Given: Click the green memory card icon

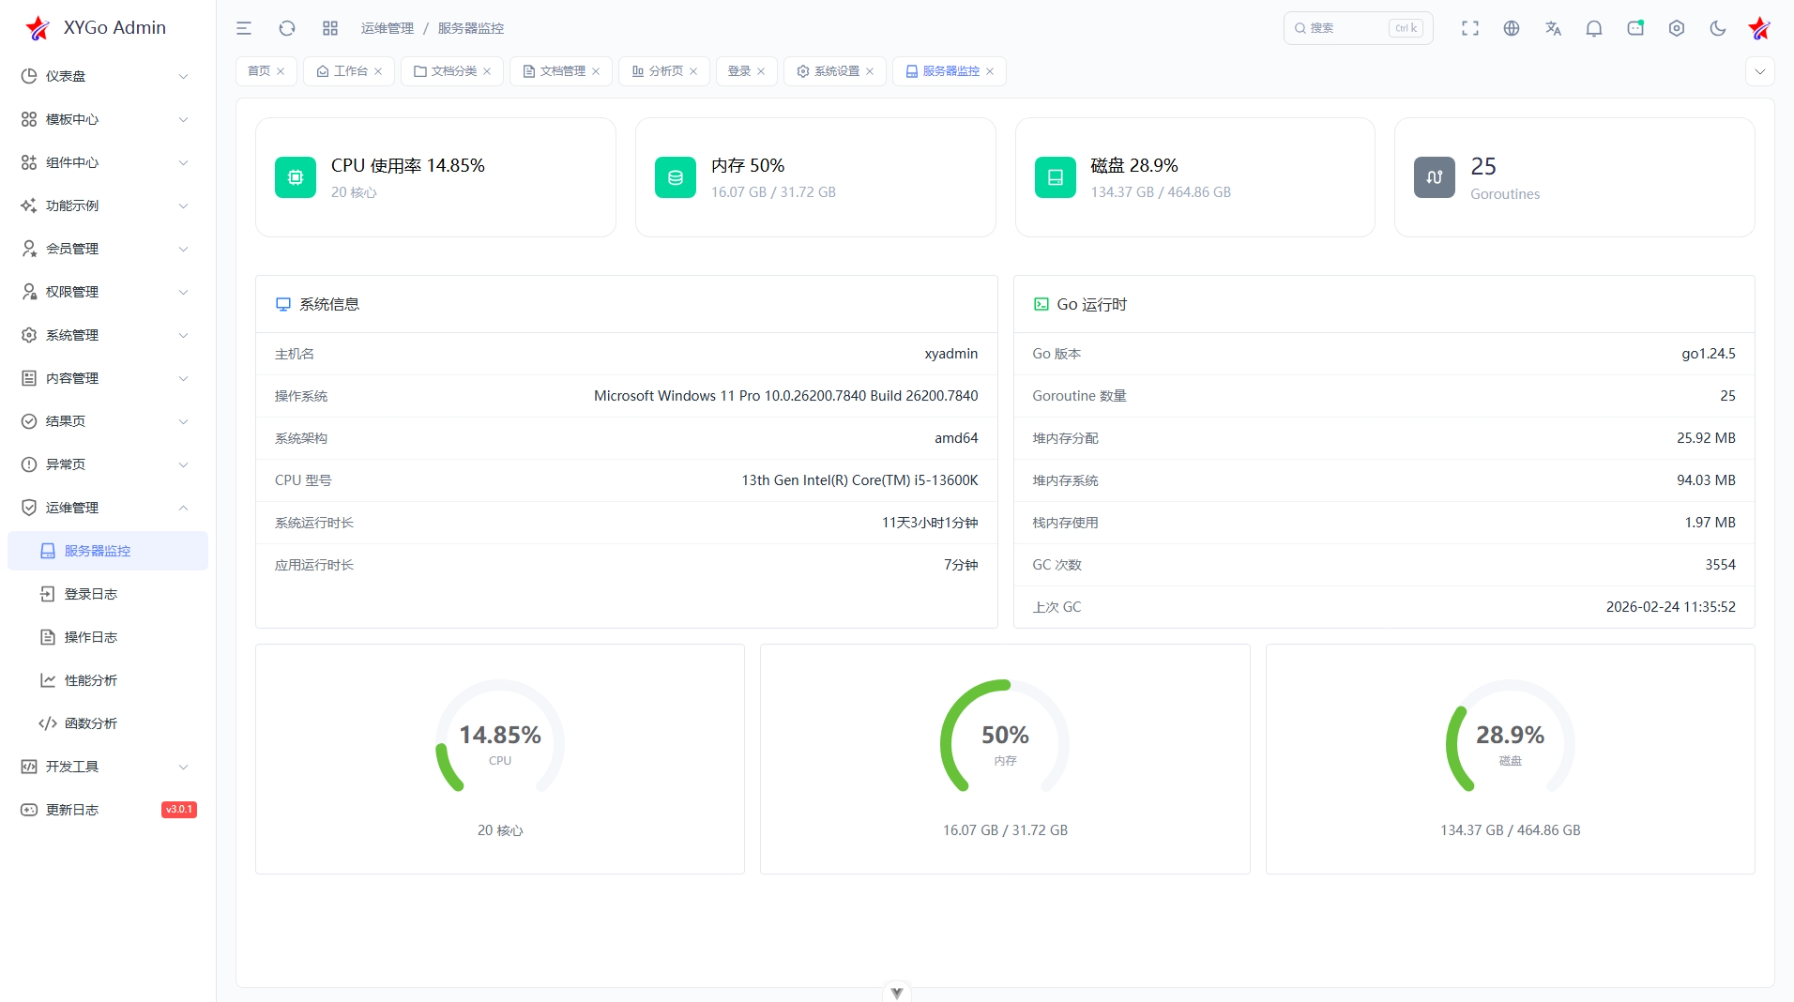Looking at the screenshot, I should click(x=675, y=177).
